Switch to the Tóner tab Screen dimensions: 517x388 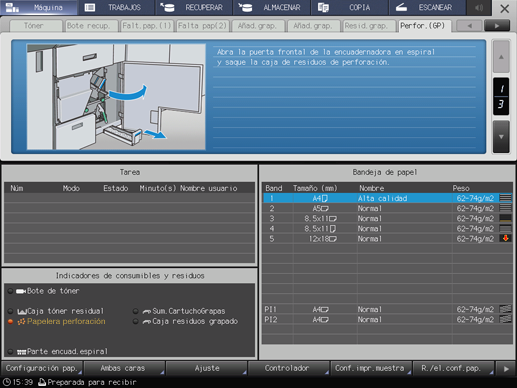pos(34,26)
